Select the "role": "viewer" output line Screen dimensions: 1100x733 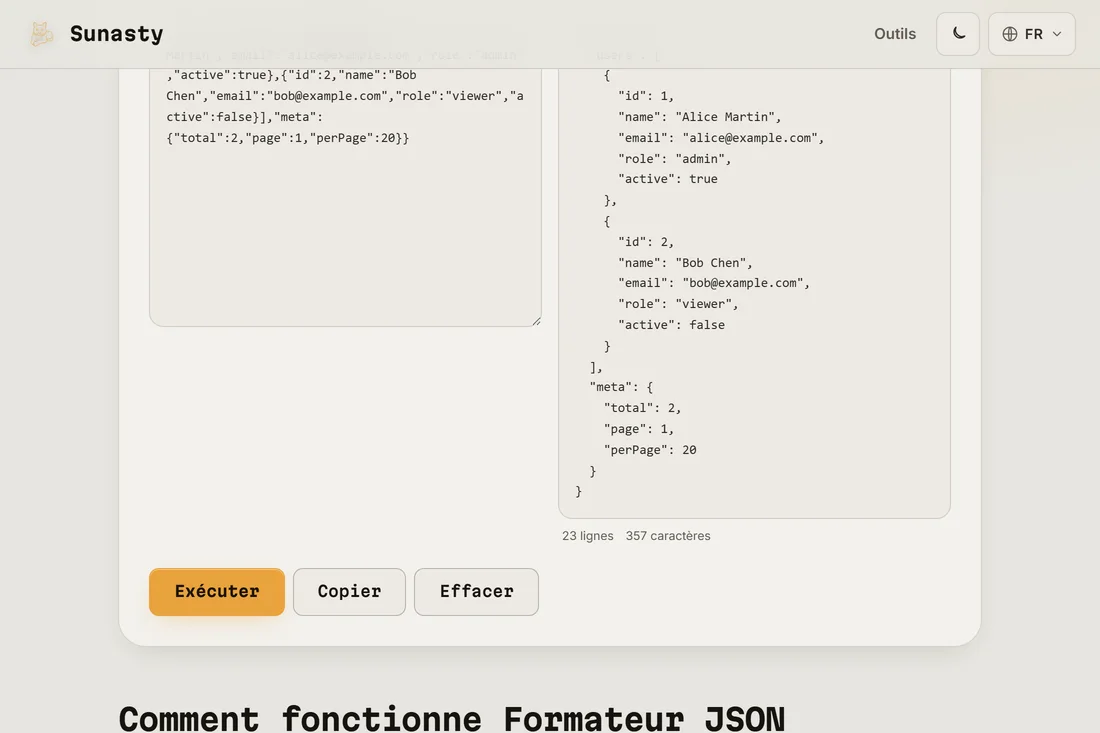[678, 304]
